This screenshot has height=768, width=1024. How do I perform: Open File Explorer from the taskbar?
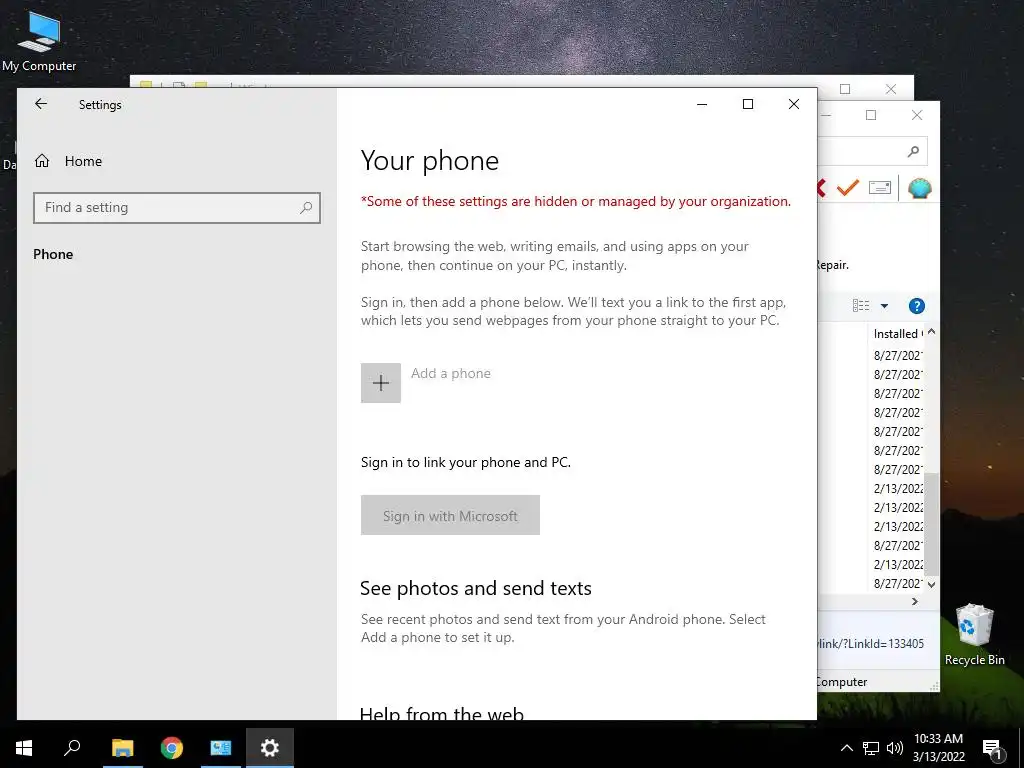point(122,748)
